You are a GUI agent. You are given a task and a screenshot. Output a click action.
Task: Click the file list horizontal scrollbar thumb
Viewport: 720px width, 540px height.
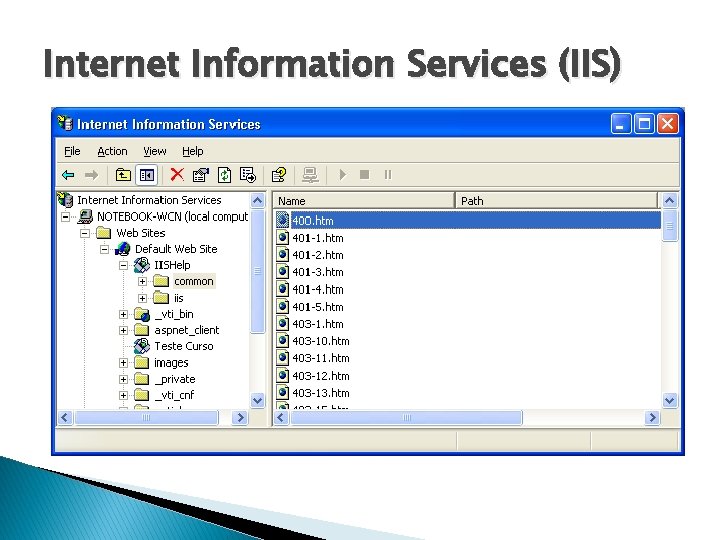(x=406, y=418)
